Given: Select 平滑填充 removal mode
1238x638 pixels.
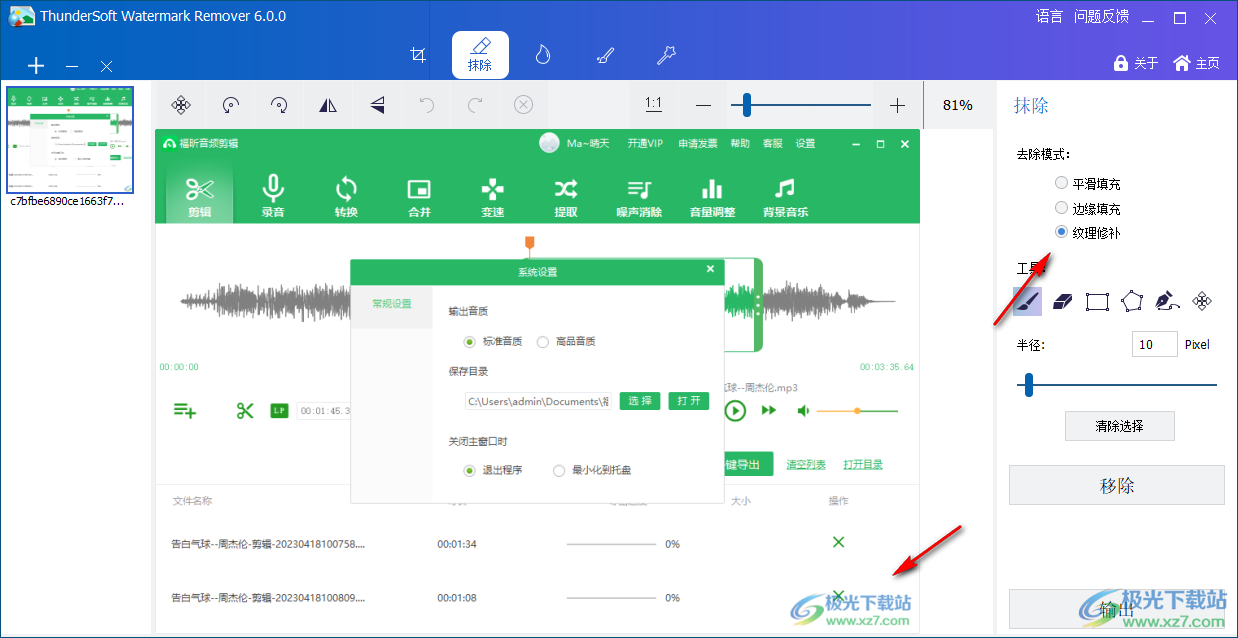Looking at the screenshot, I should (x=1088, y=184).
